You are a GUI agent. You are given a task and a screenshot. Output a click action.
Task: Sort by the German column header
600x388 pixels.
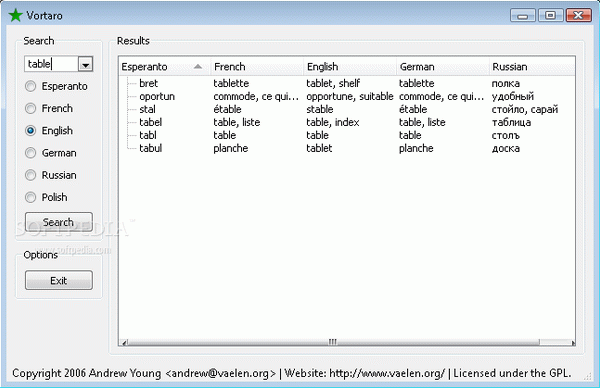(443, 67)
